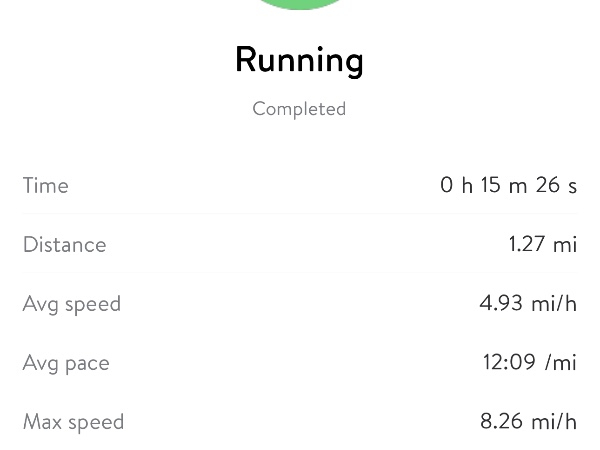This screenshot has width=600, height=450.
Task: Click the 8.26 max speed number
Action: point(501,422)
